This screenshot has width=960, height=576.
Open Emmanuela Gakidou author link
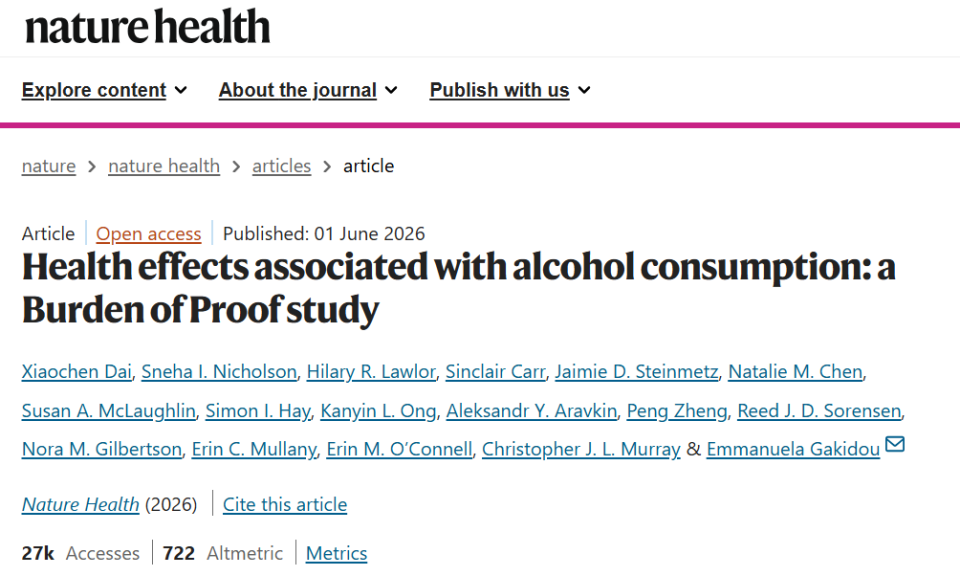[x=793, y=449]
